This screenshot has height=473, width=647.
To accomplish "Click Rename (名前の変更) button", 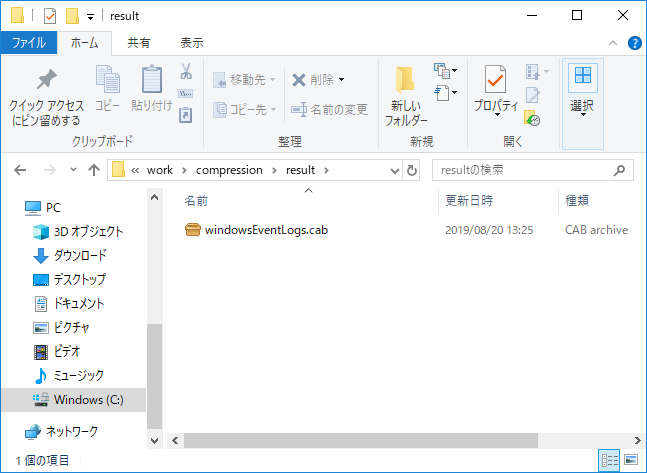I will pos(329,109).
